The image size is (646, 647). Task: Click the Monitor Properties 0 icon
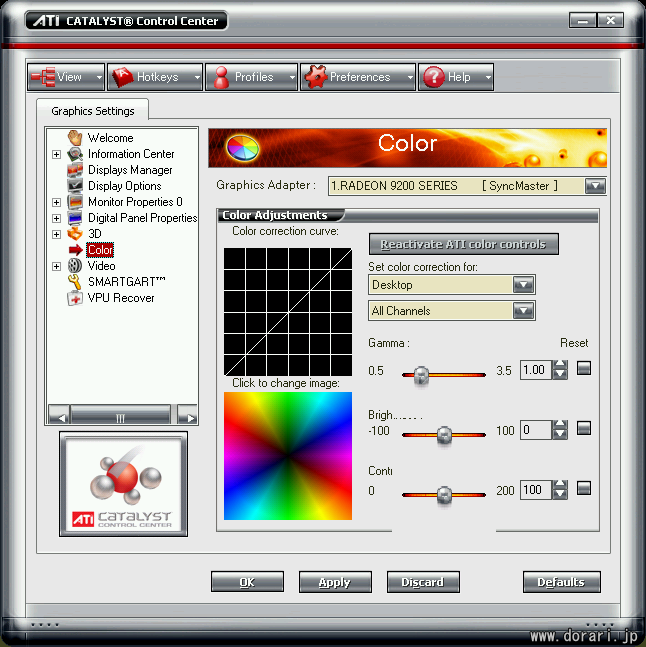pyautogui.click(x=75, y=202)
